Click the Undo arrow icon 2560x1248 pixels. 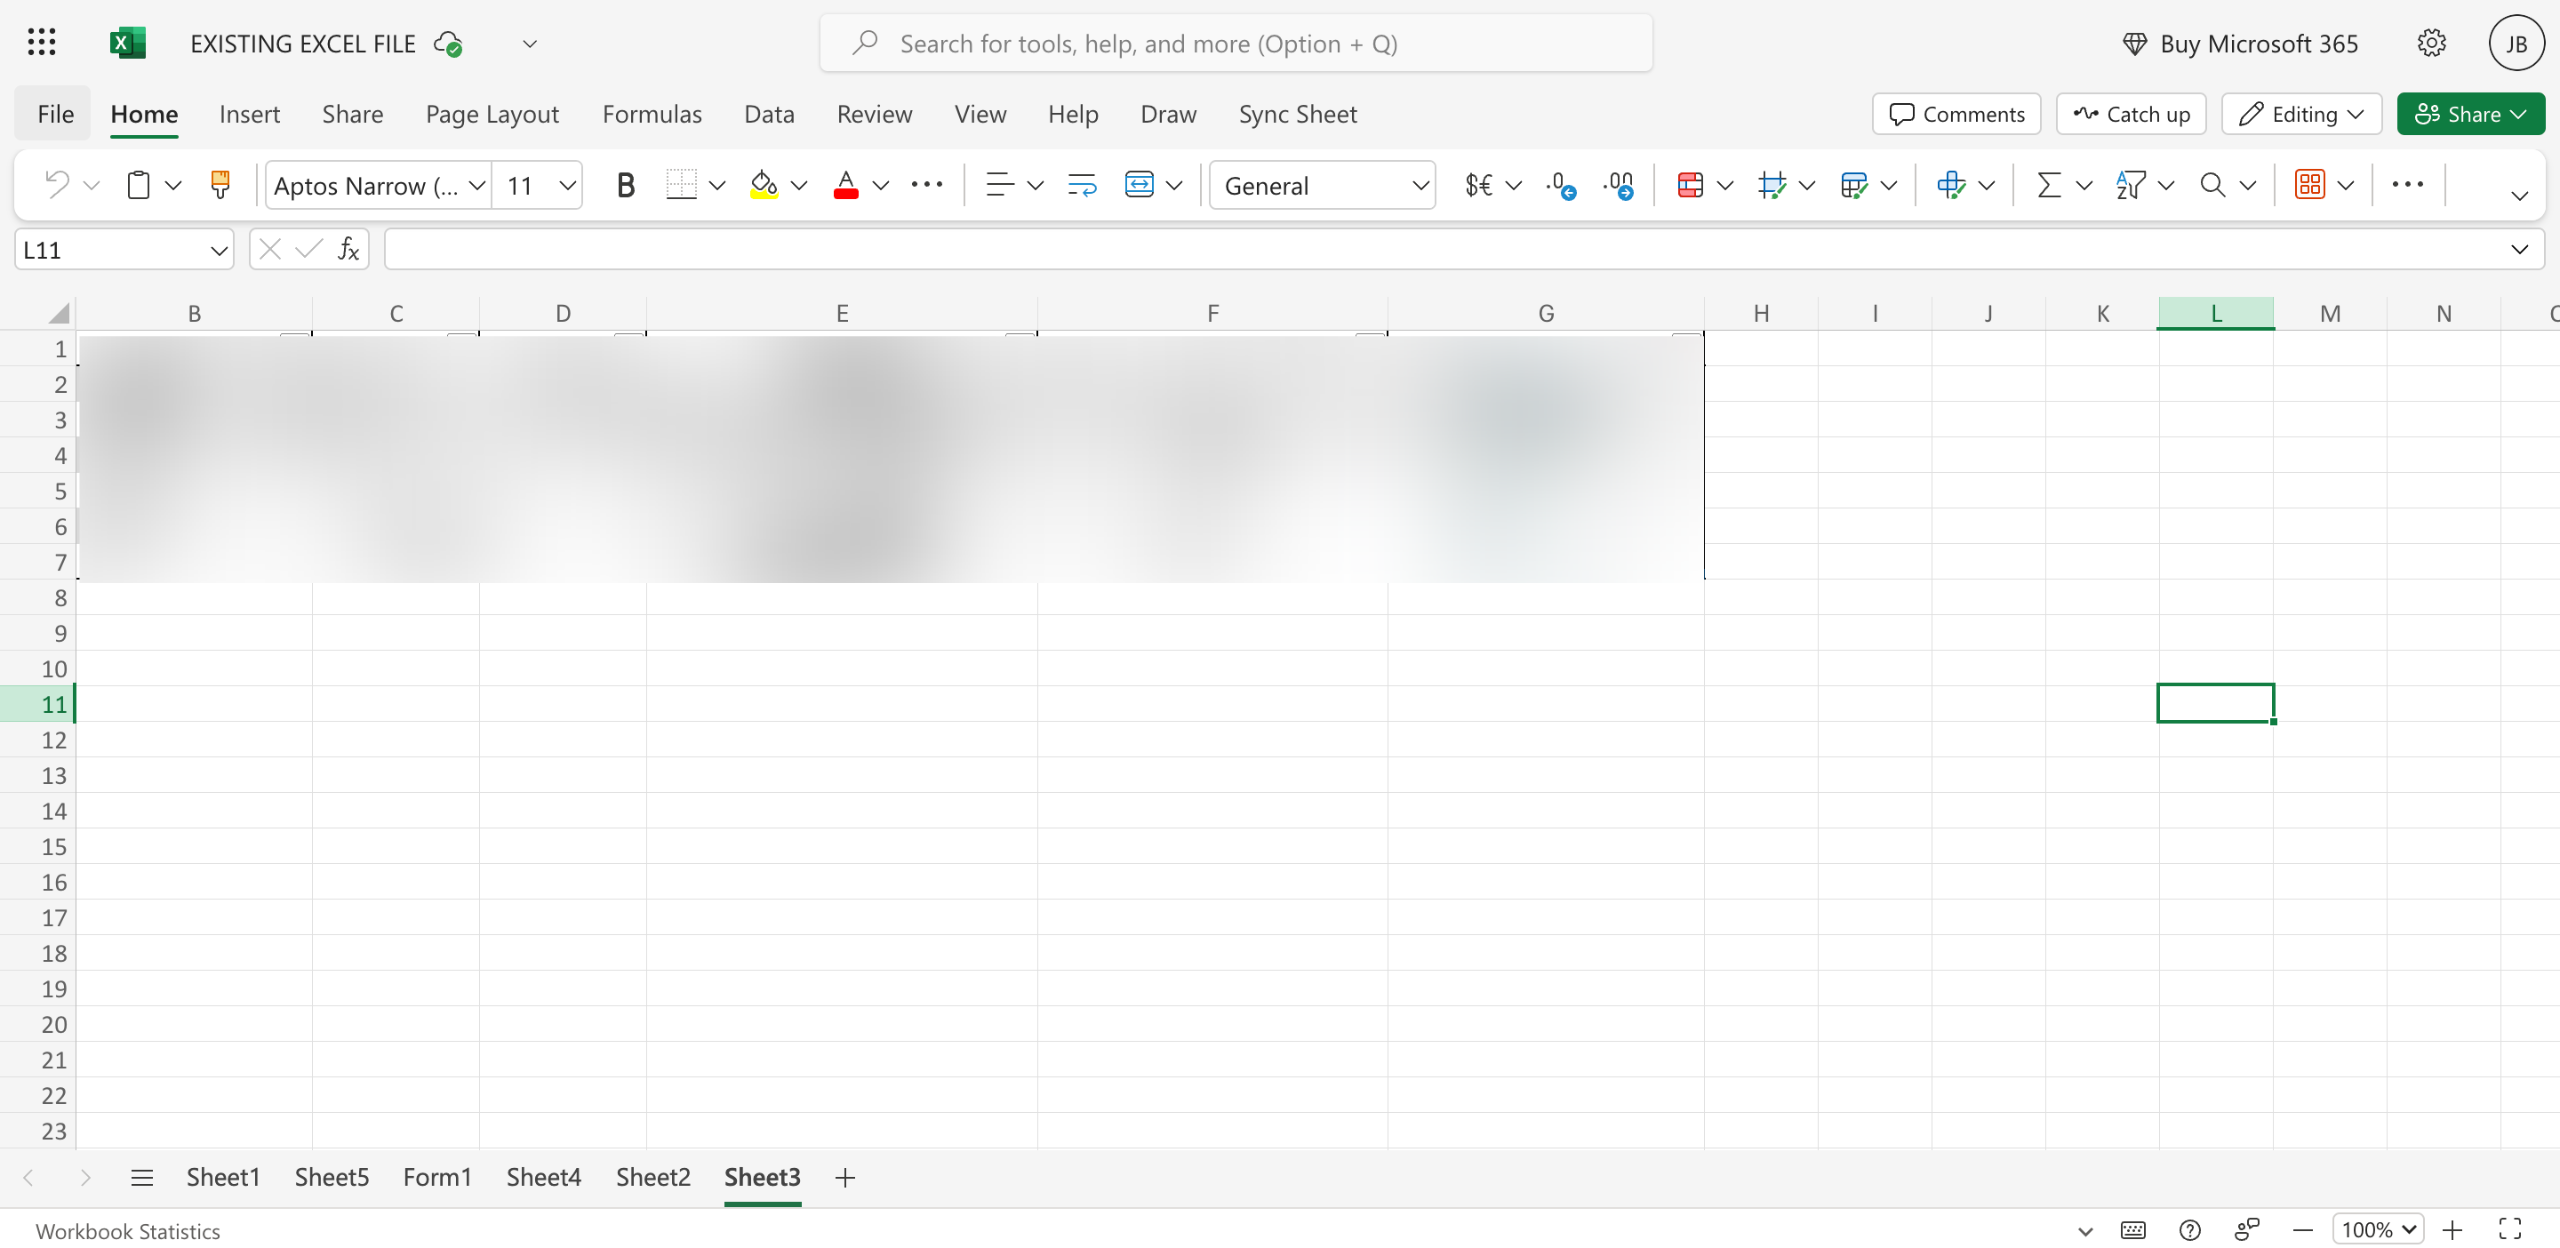pos(57,185)
